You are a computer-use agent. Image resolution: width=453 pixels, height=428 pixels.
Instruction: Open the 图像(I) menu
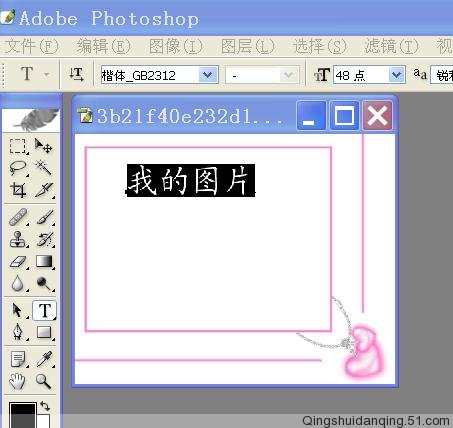(176, 46)
